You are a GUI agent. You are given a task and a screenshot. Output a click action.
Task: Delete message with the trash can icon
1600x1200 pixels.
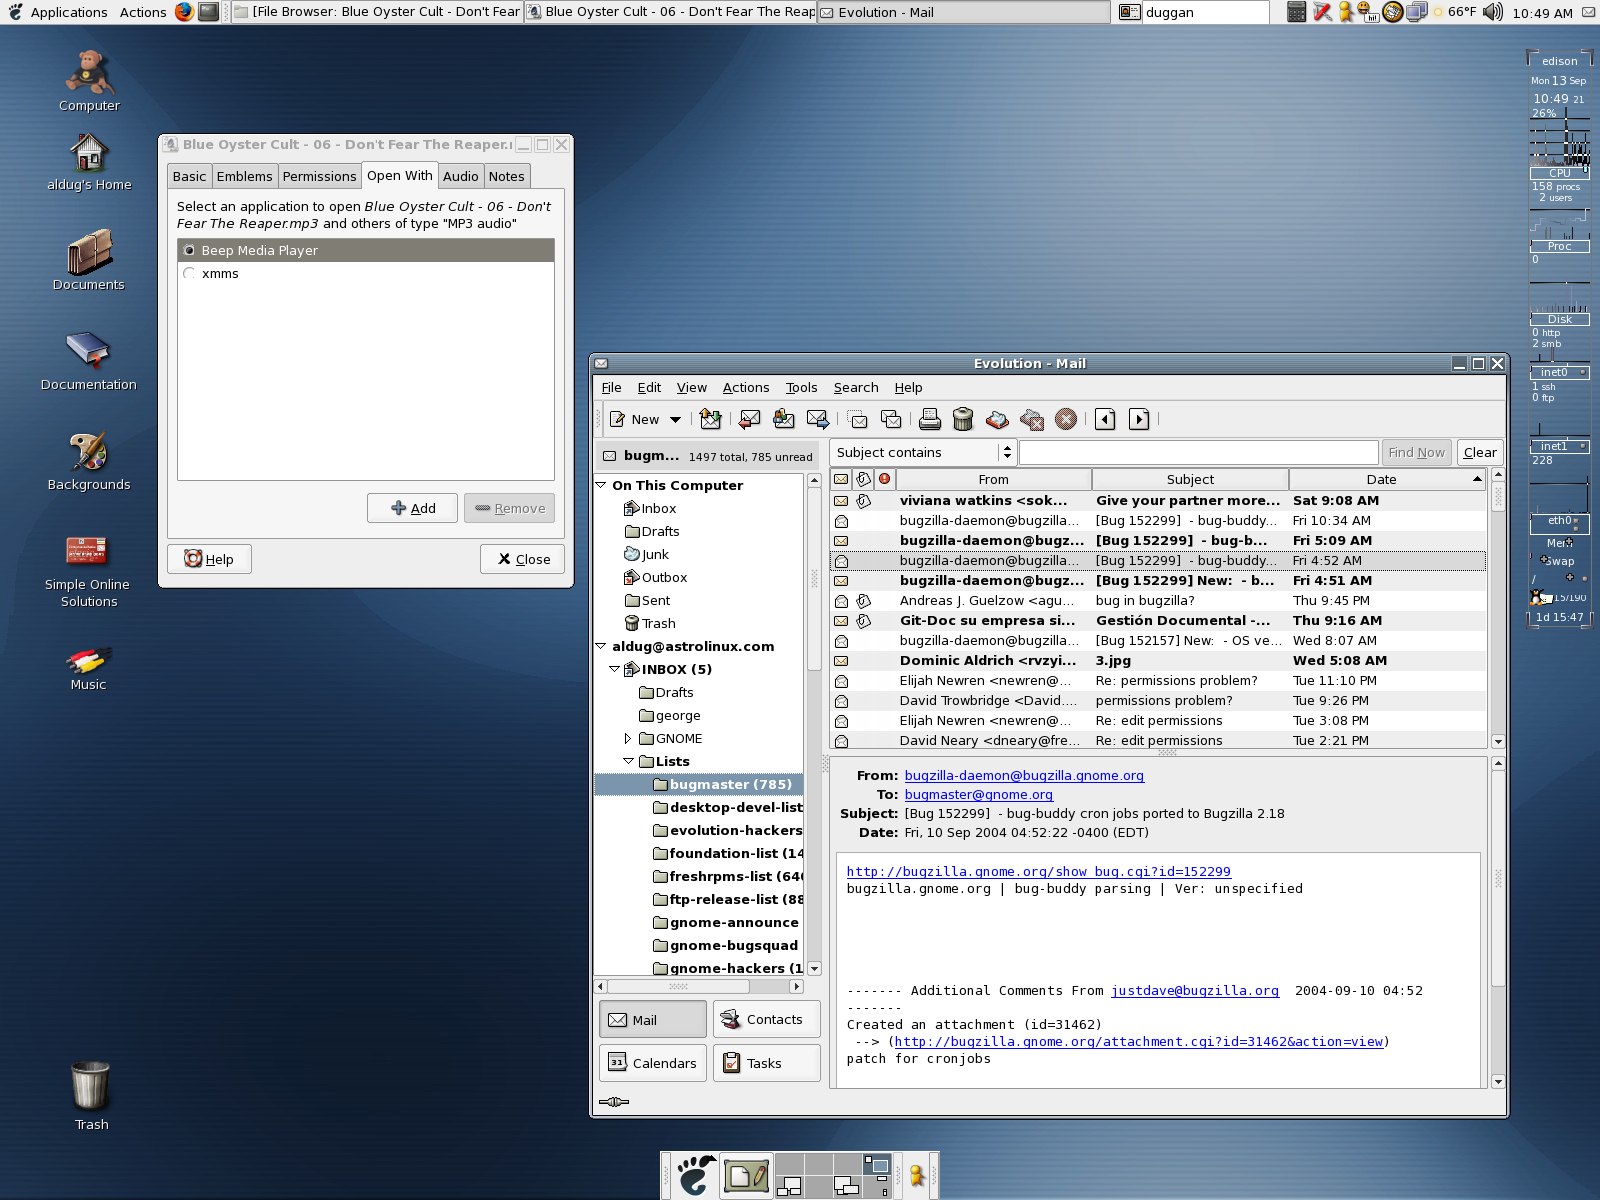pyautogui.click(x=963, y=419)
